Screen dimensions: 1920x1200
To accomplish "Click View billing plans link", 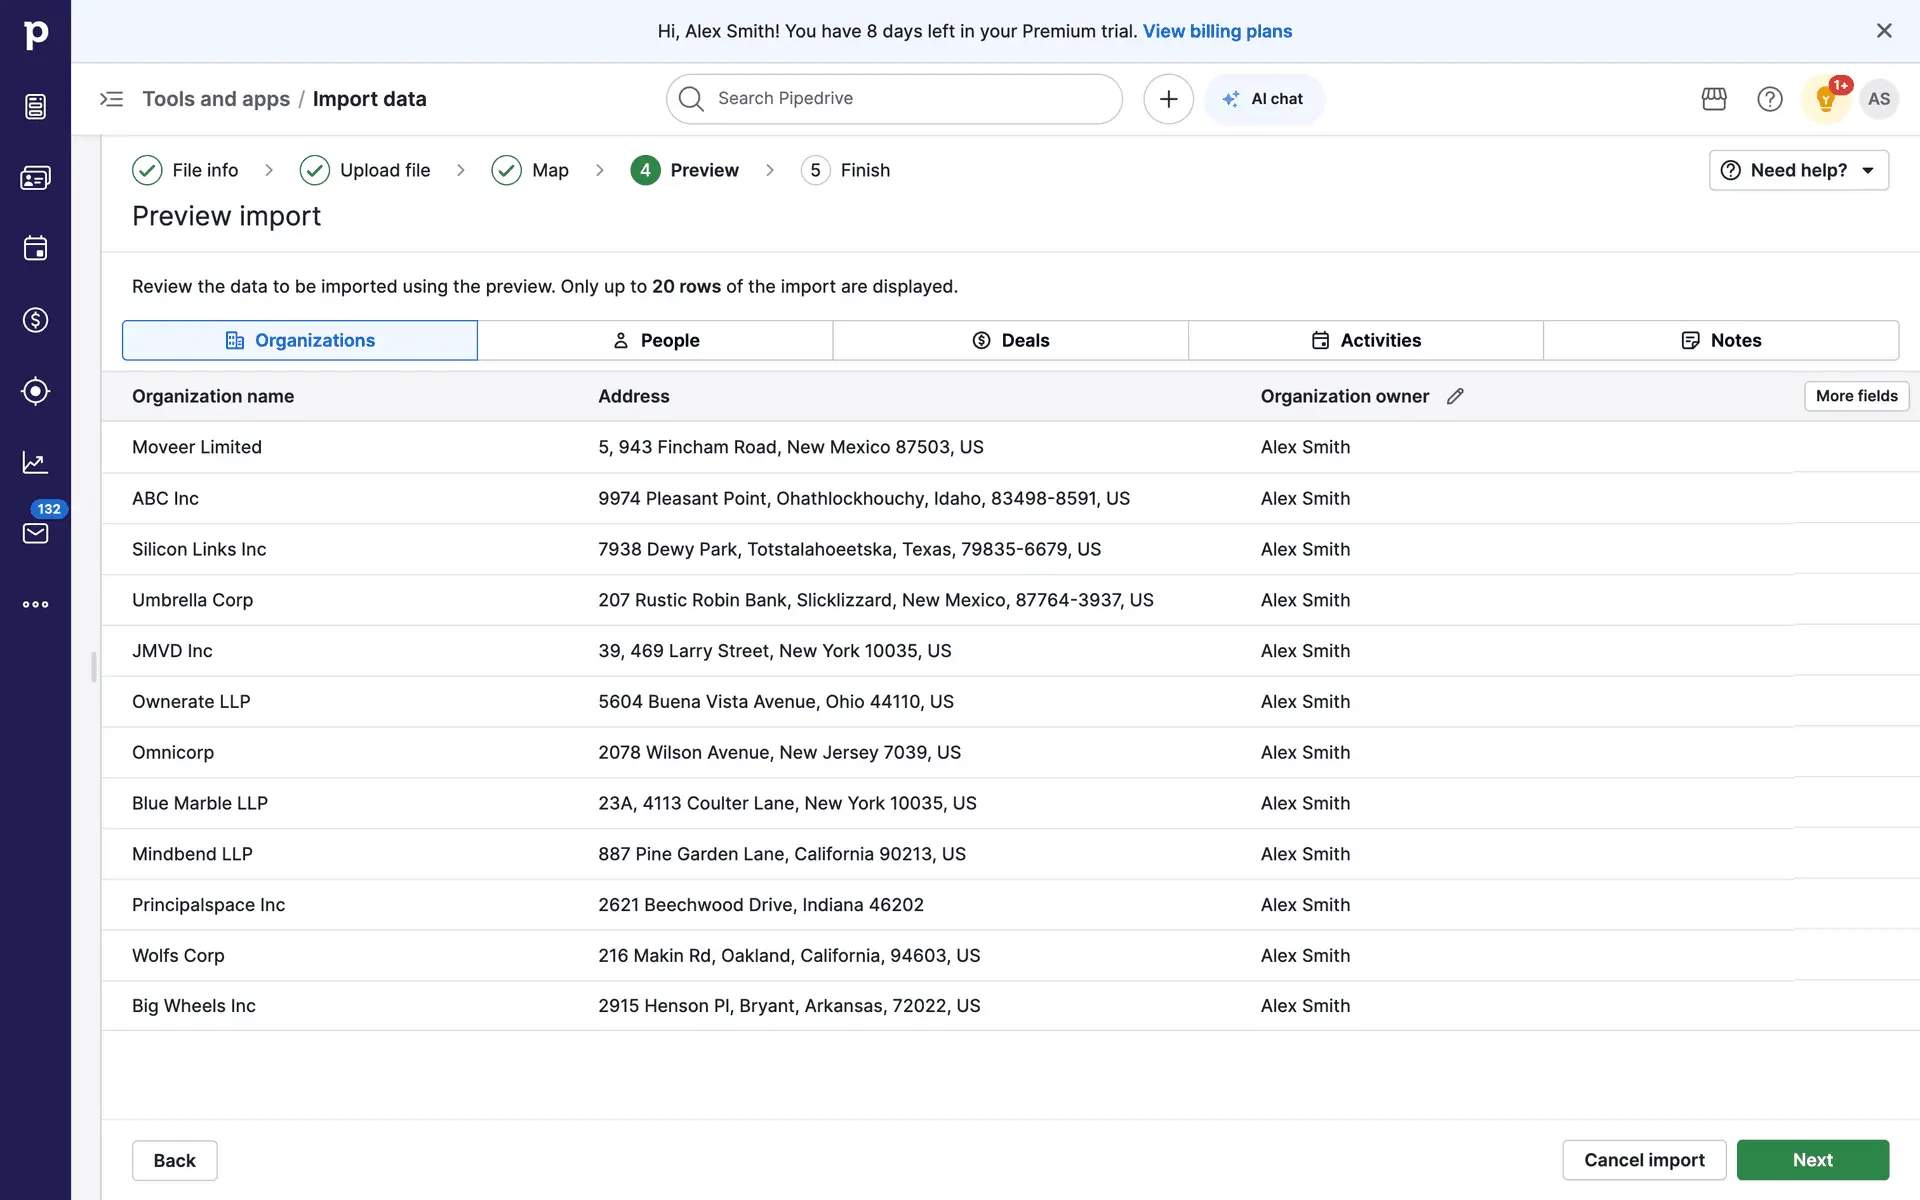I will pyautogui.click(x=1216, y=31).
